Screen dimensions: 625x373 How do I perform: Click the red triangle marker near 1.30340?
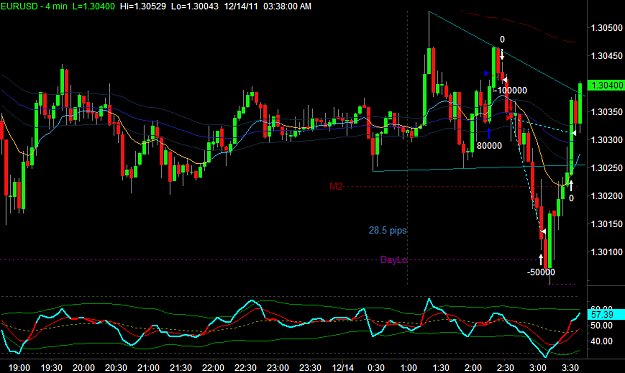509,117
